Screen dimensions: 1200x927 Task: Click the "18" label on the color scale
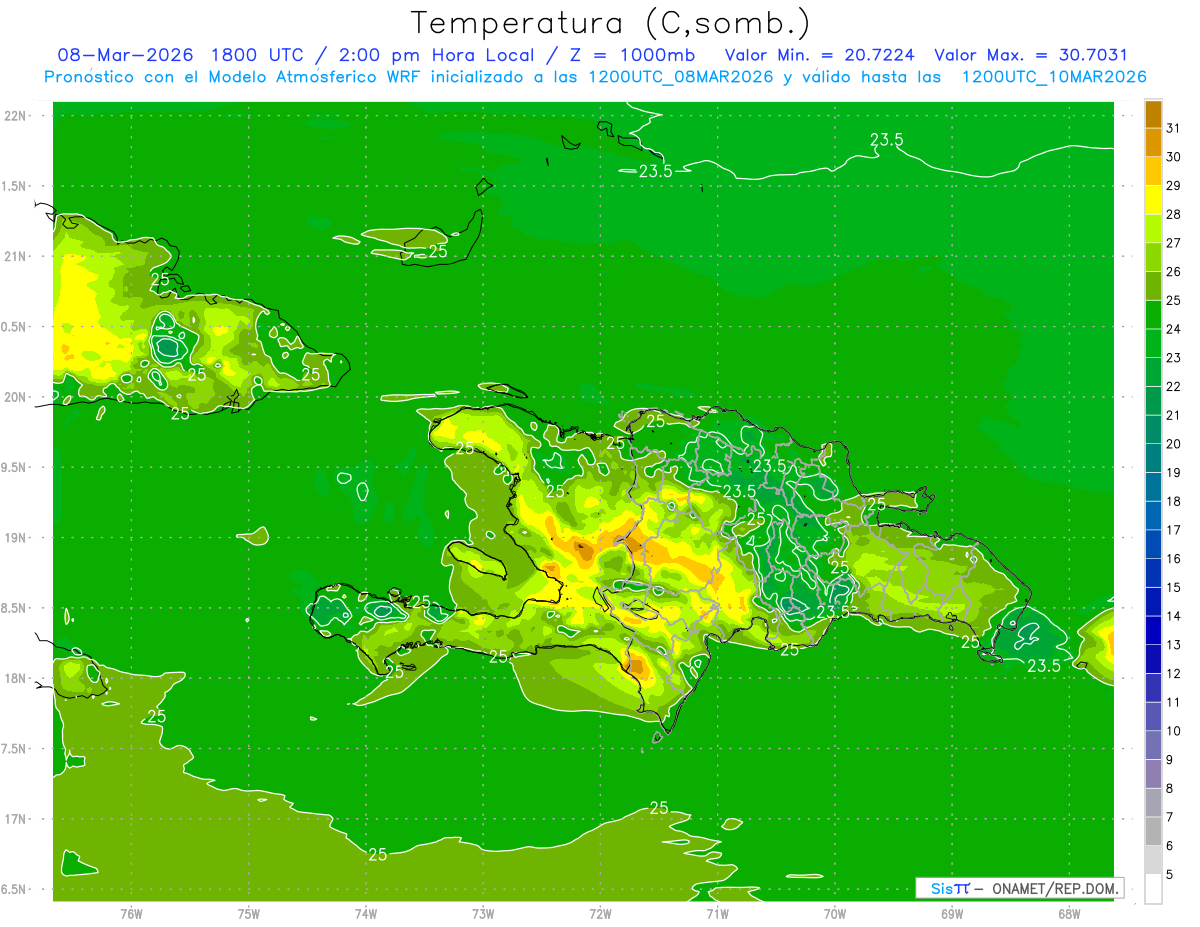[x=1174, y=501]
